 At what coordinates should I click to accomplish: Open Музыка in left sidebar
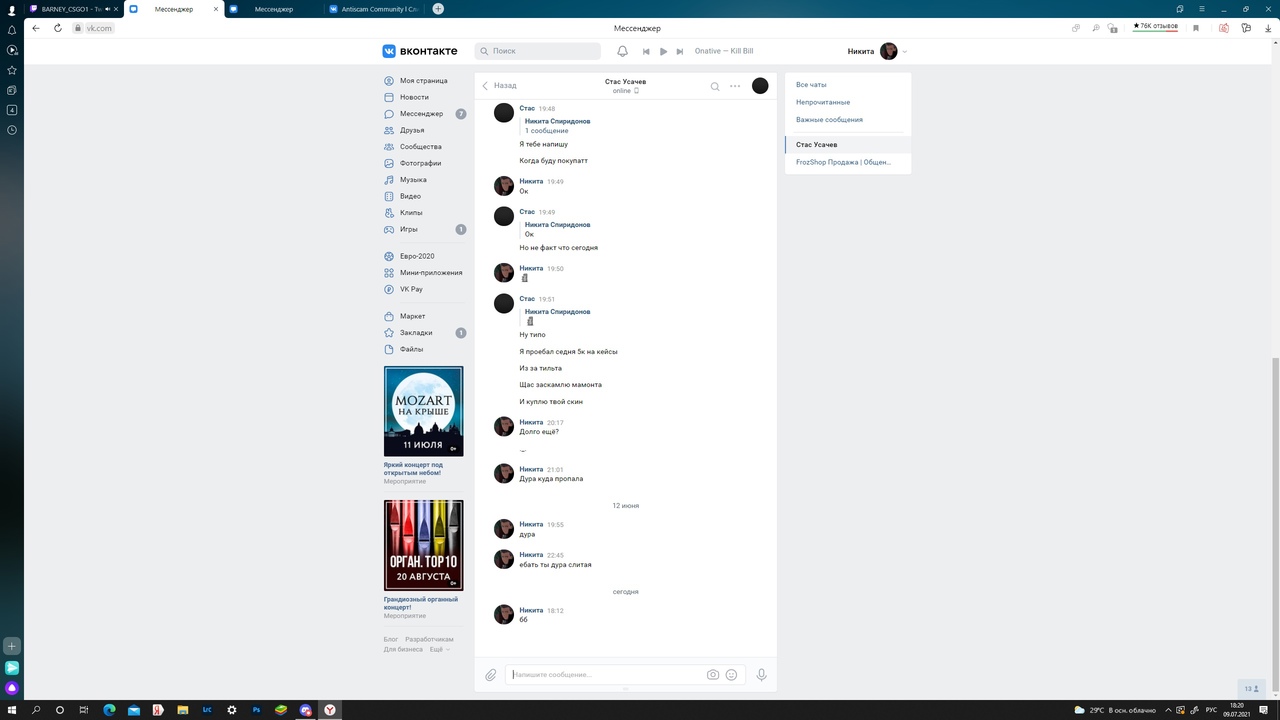pyautogui.click(x=413, y=180)
